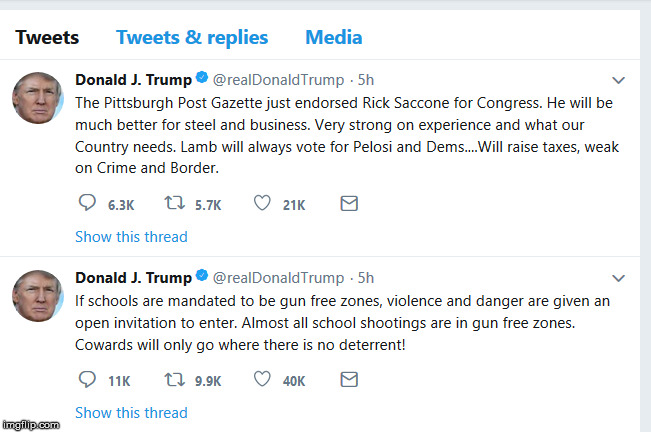651x432 pixels.
Task: Like the gun free zones tweet
Action: (x=262, y=380)
